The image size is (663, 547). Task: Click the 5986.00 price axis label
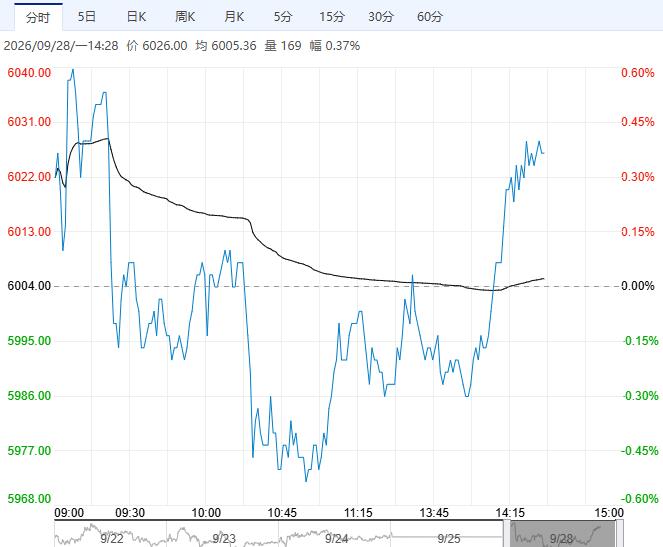[29, 396]
